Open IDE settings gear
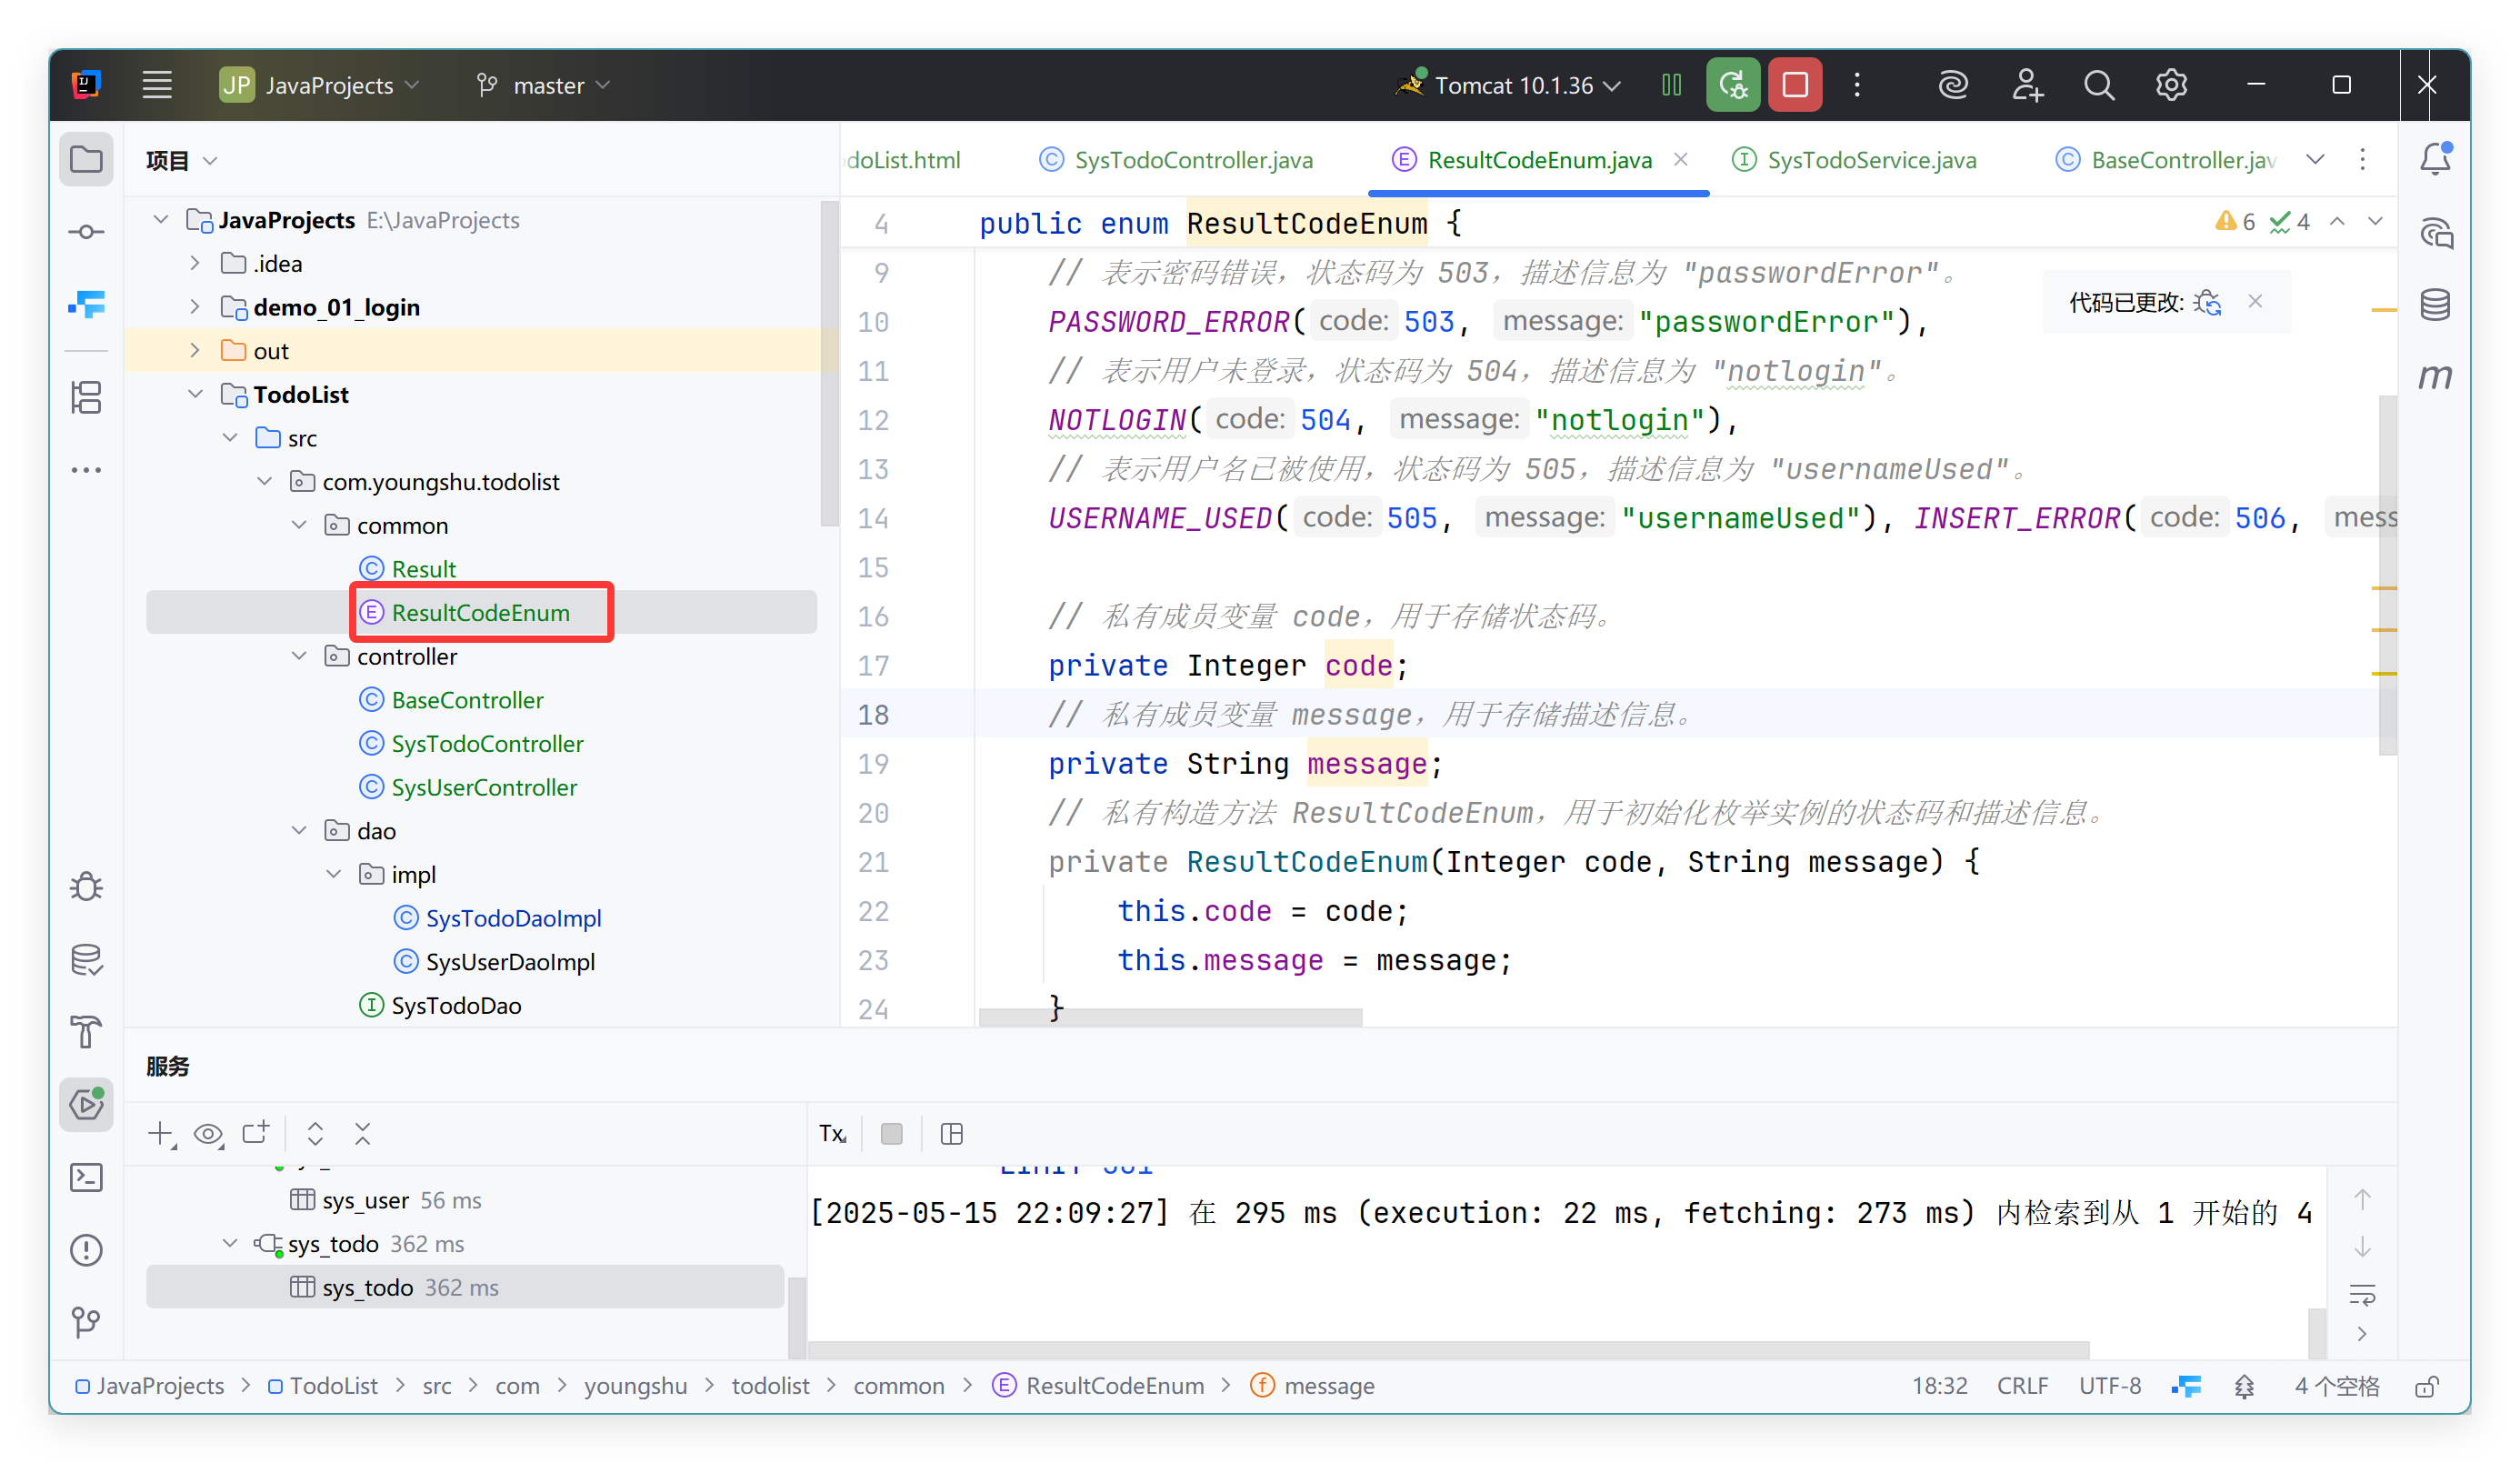 tap(2171, 85)
